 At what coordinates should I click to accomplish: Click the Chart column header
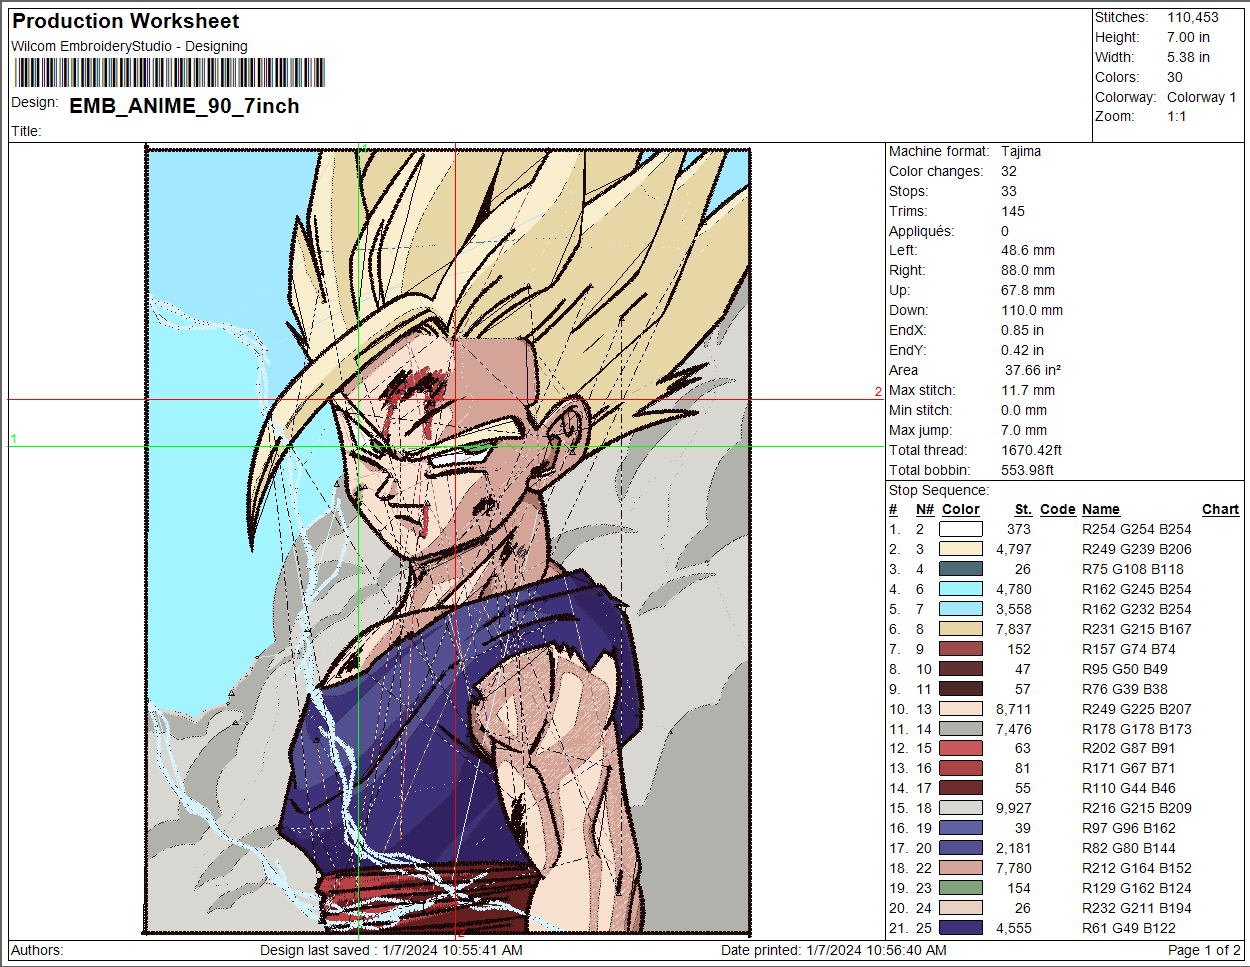tap(1220, 509)
